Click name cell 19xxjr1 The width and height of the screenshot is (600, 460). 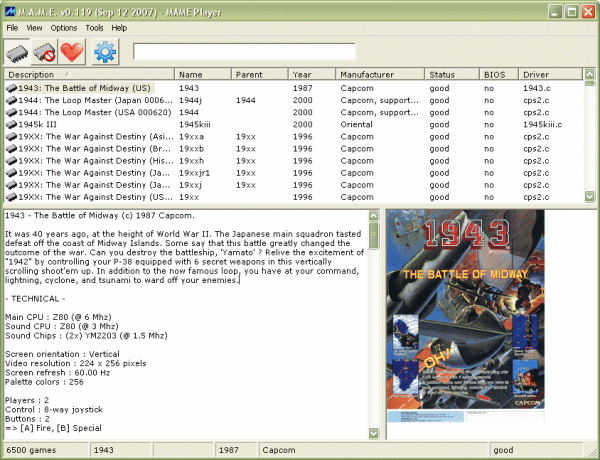tap(194, 173)
